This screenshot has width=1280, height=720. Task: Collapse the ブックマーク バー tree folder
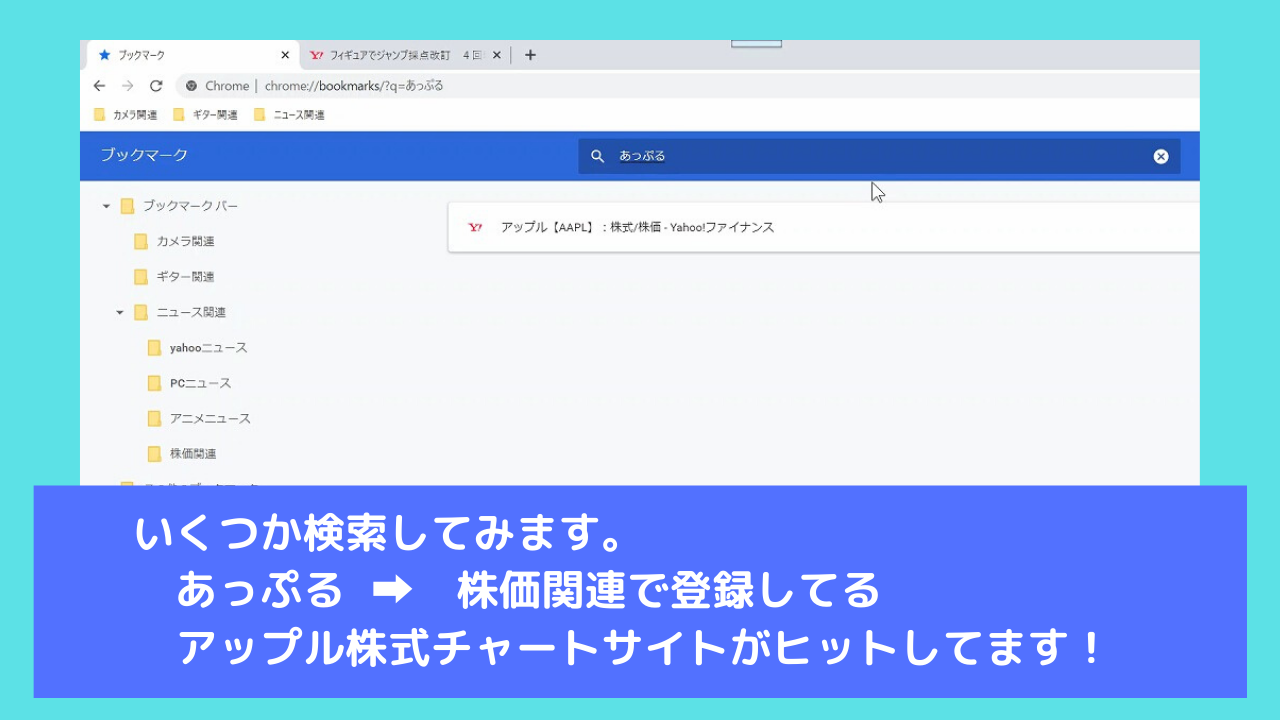[106, 206]
